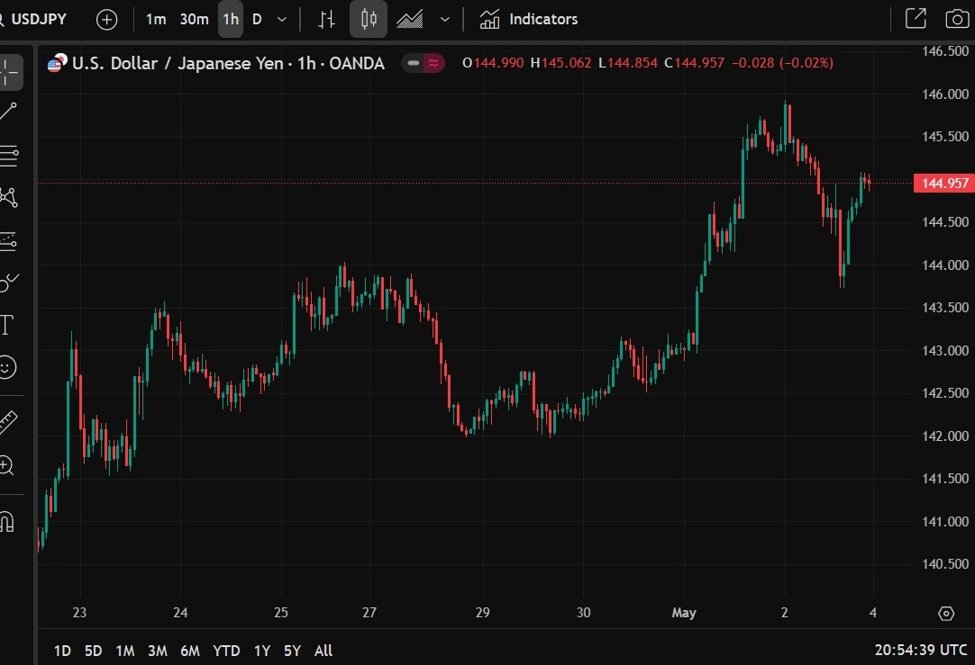Enable candlestick chart style
The image size is (975, 665).
click(x=367, y=18)
